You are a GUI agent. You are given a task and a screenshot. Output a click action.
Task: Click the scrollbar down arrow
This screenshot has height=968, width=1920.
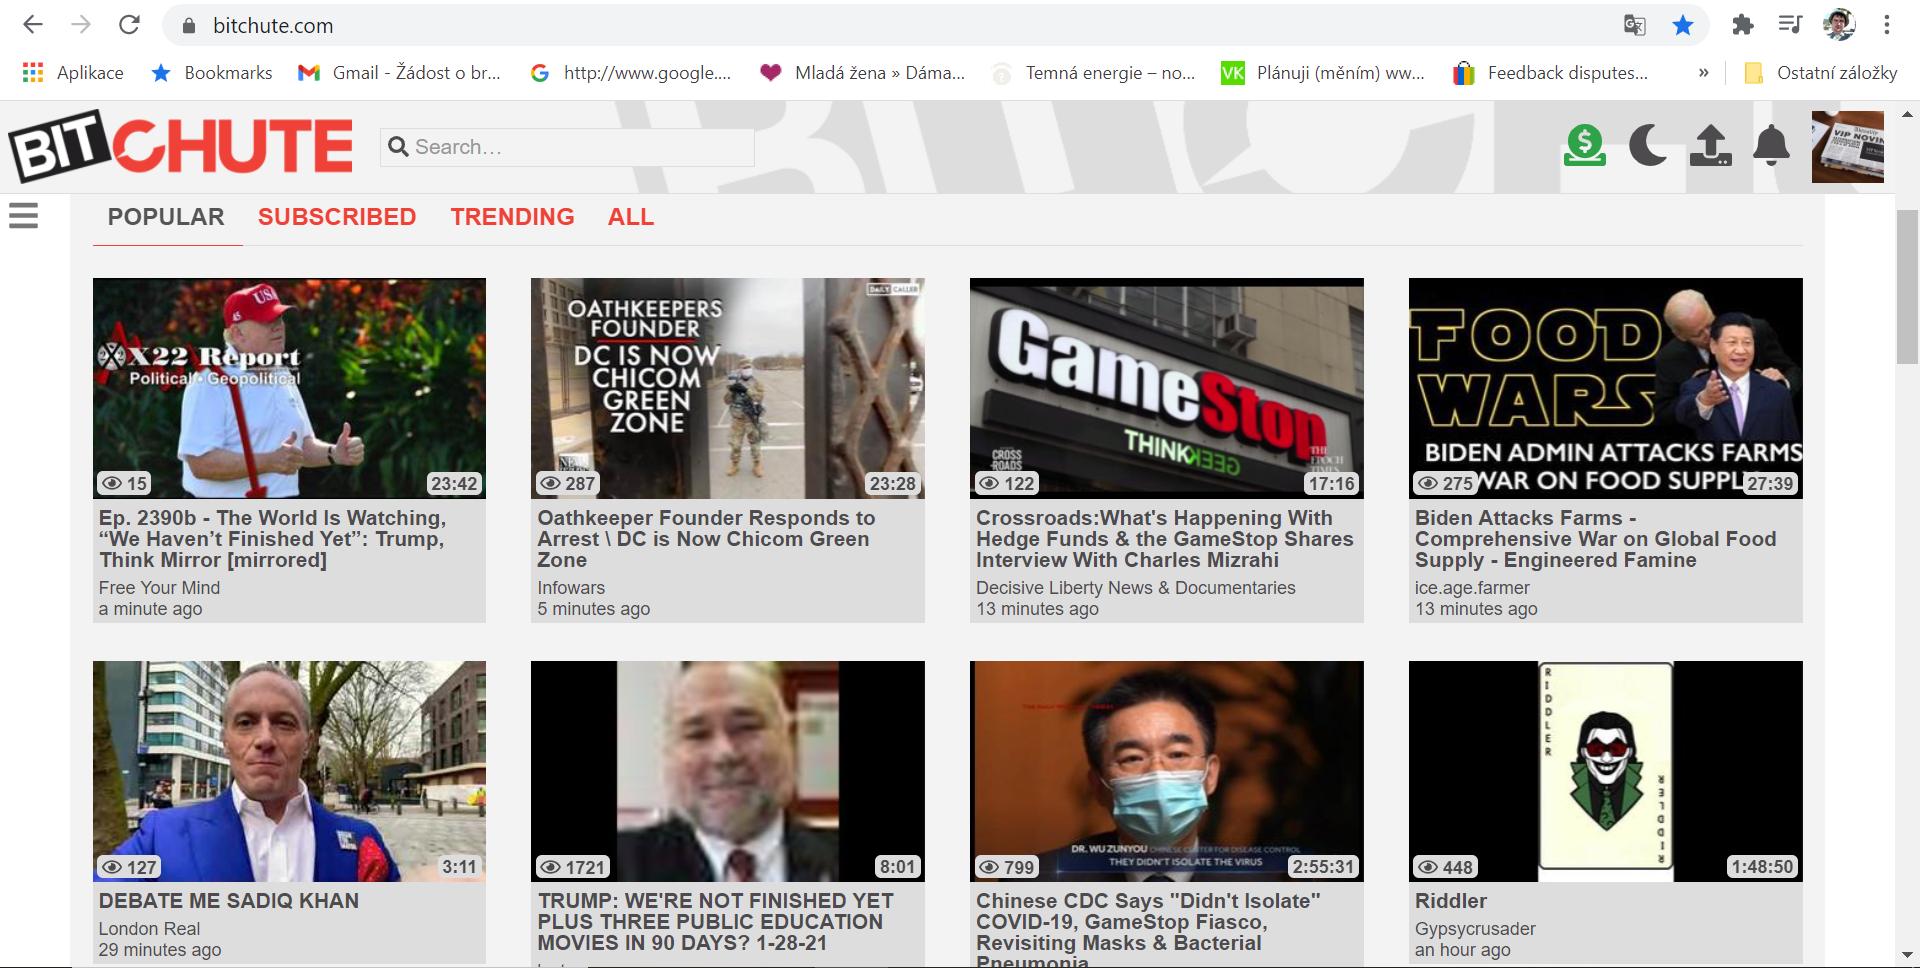(1908, 956)
